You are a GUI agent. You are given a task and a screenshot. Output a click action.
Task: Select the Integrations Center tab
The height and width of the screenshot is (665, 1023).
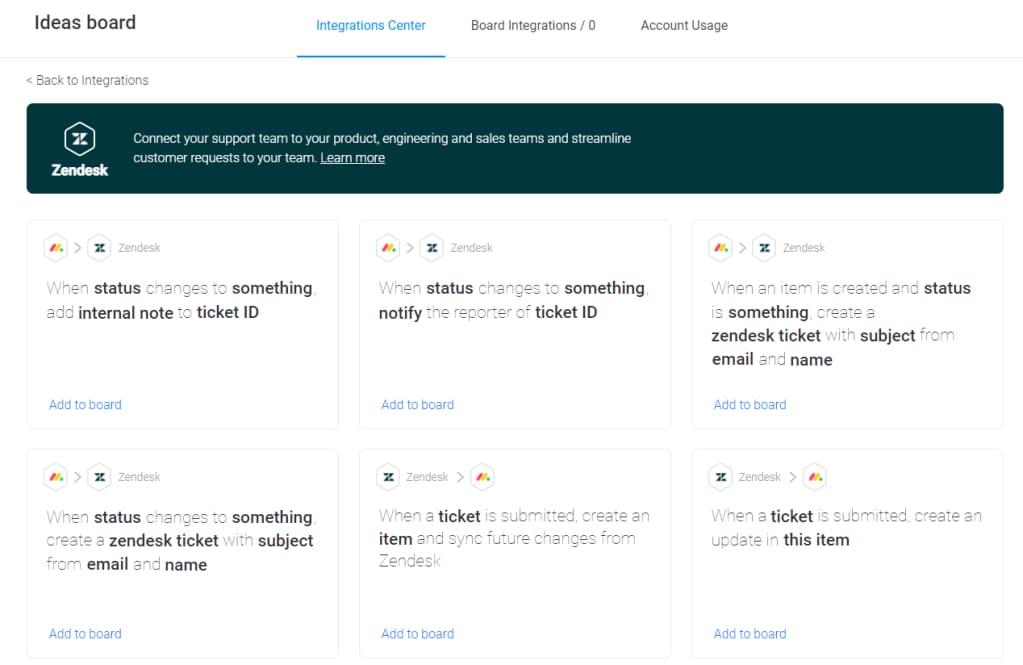pyautogui.click(x=370, y=25)
